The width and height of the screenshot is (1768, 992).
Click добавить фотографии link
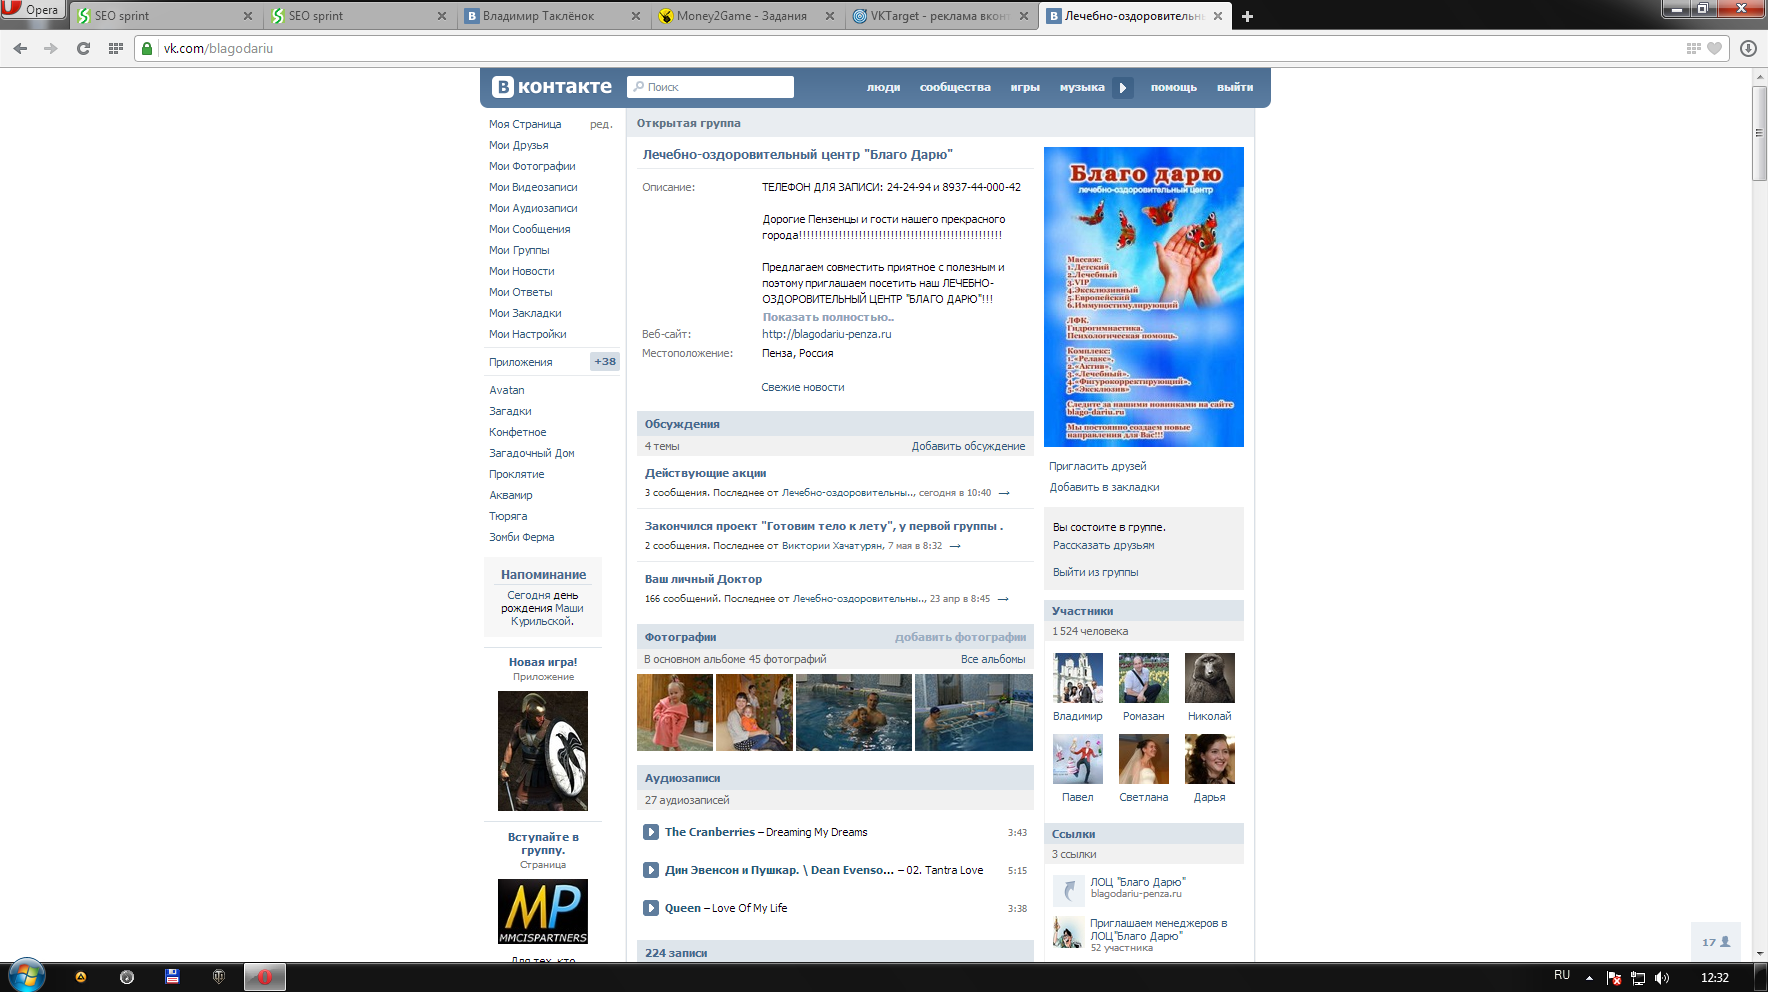(960, 637)
